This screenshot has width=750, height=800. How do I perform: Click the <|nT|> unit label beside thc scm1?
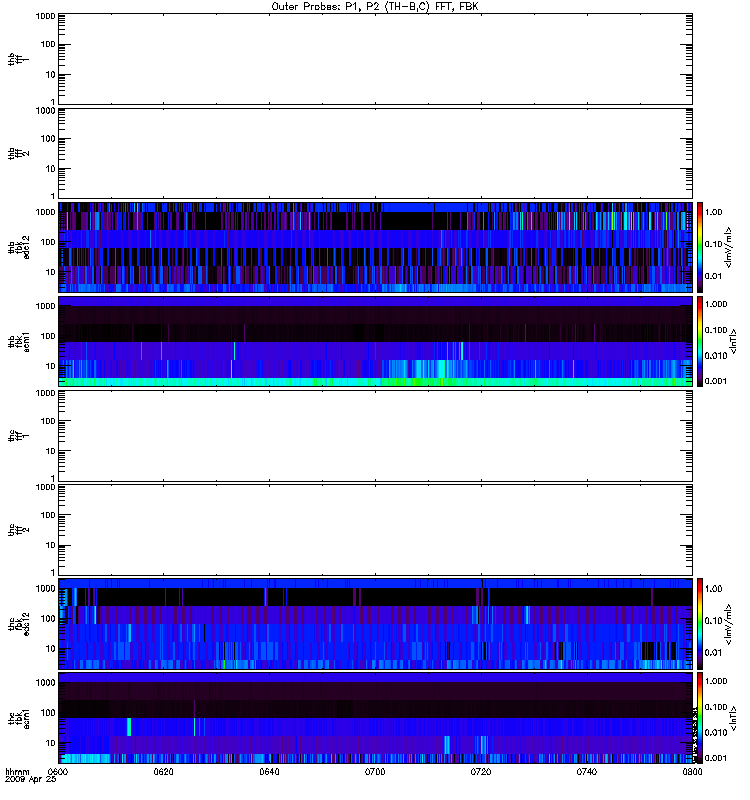click(734, 718)
